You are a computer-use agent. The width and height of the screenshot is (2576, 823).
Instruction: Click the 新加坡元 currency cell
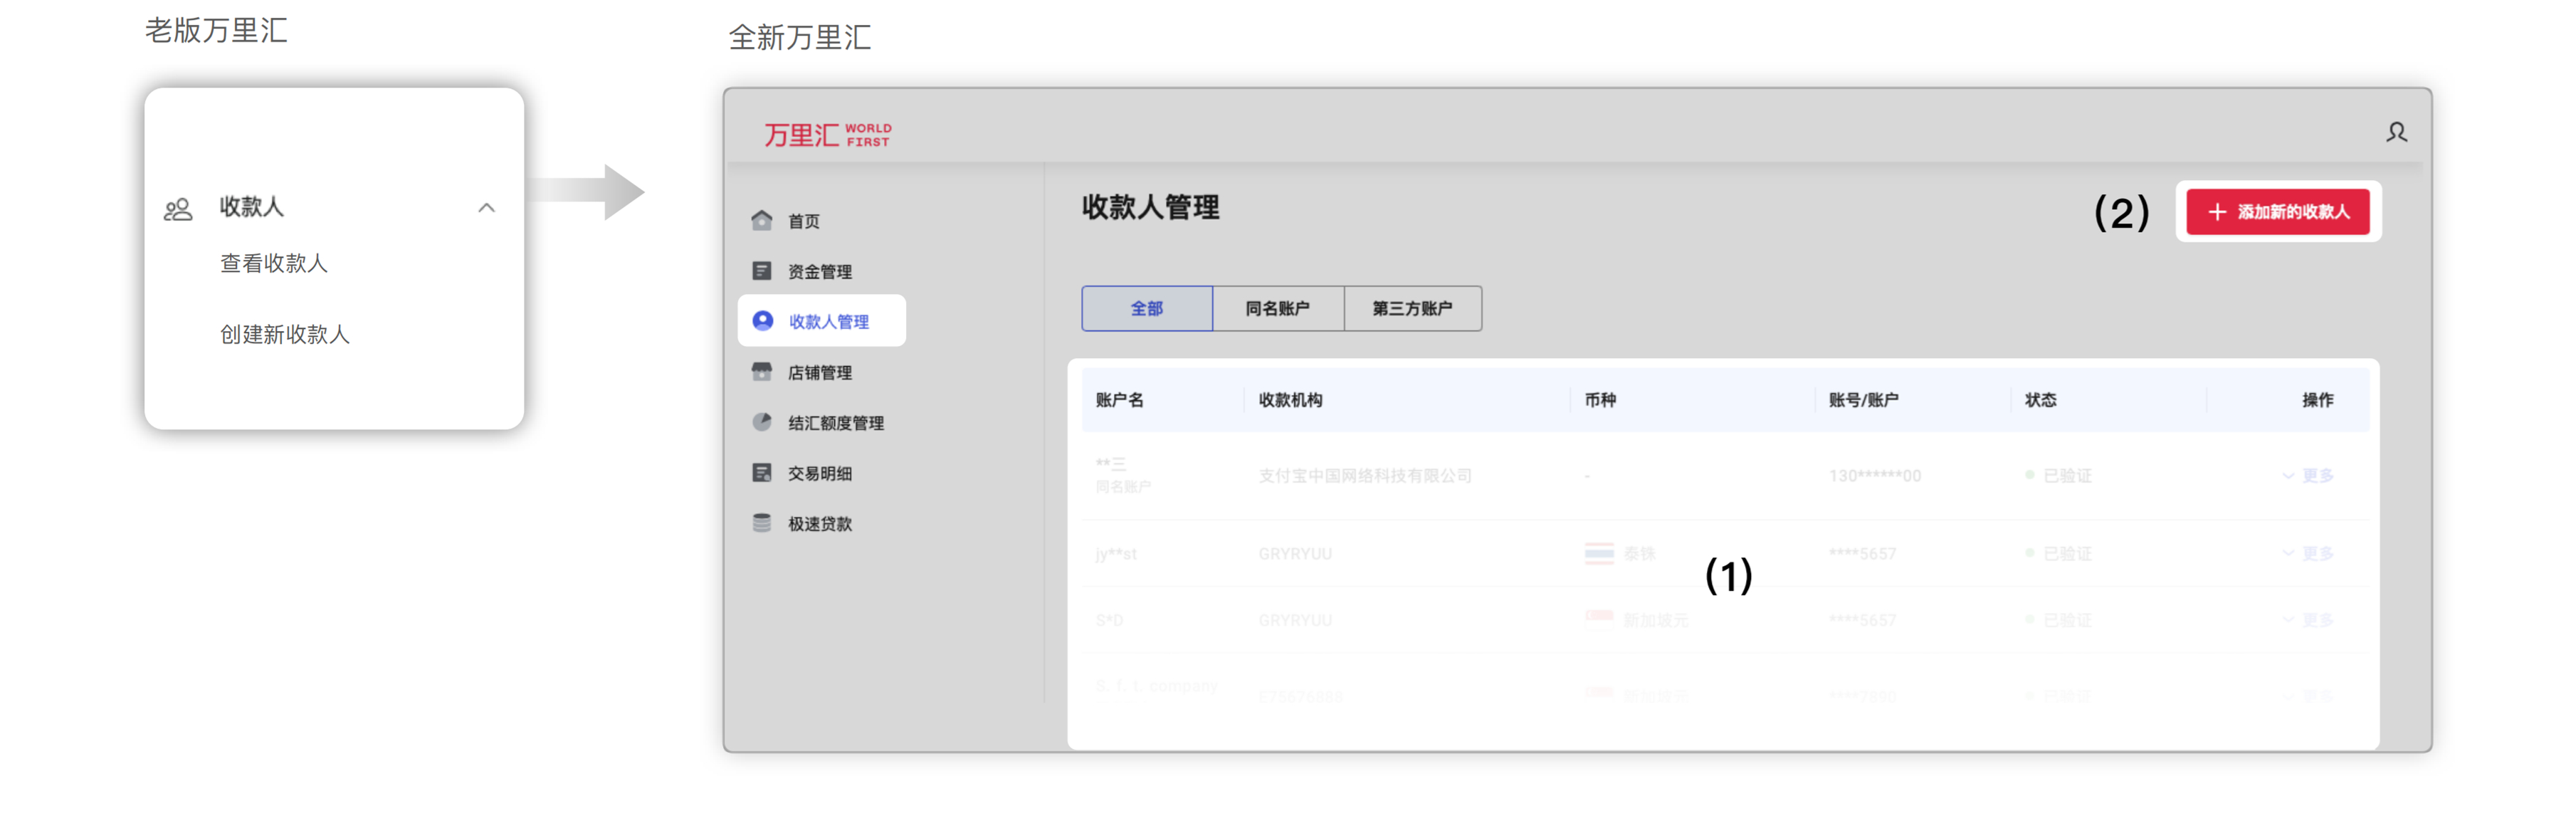1636,620
